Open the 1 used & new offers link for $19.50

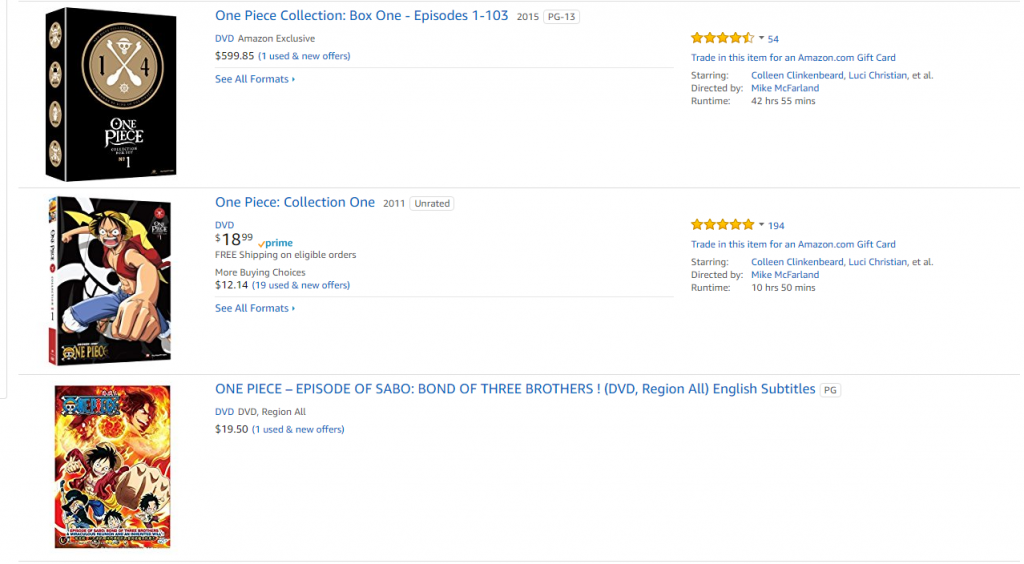(x=298, y=430)
